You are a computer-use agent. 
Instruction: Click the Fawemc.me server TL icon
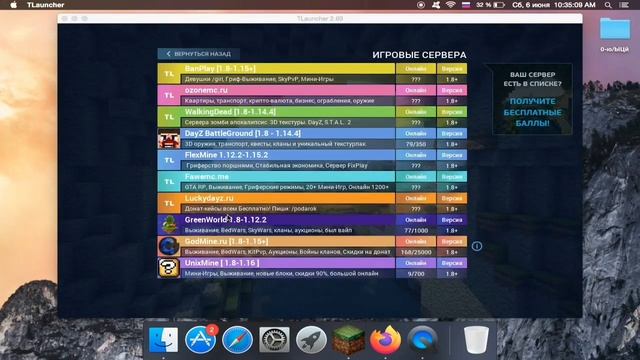point(169,182)
